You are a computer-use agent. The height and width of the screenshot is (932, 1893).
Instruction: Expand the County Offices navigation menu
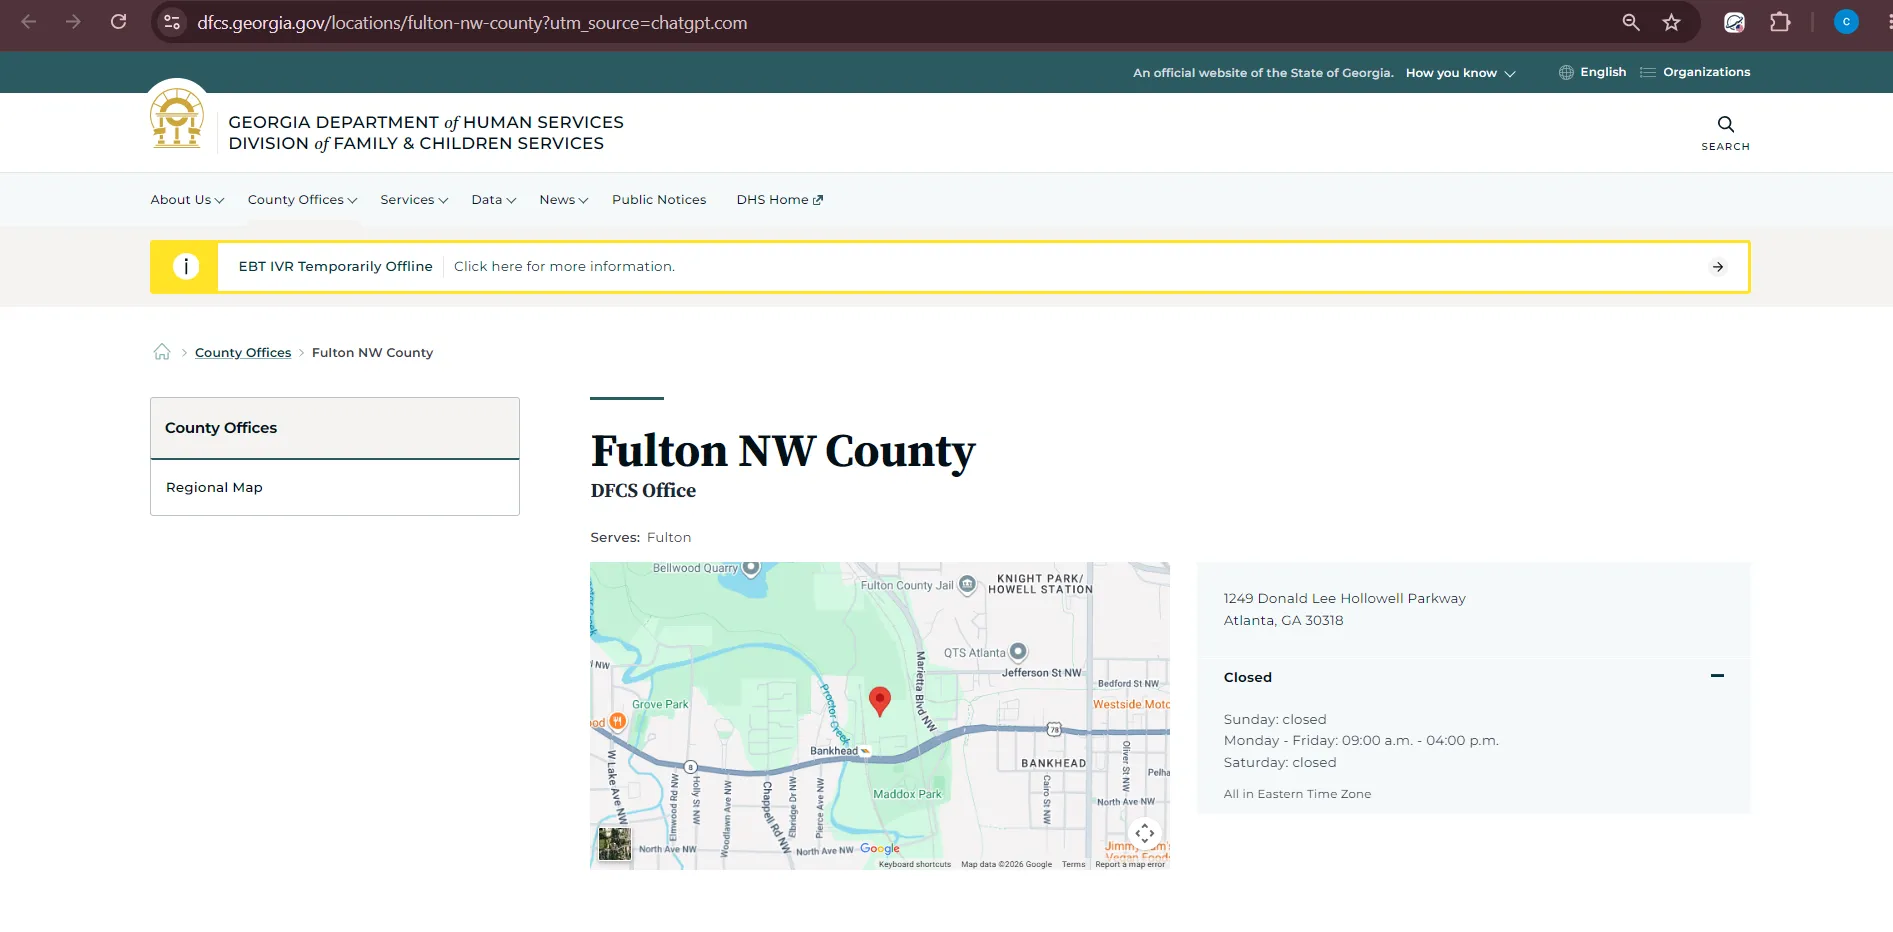tap(302, 200)
